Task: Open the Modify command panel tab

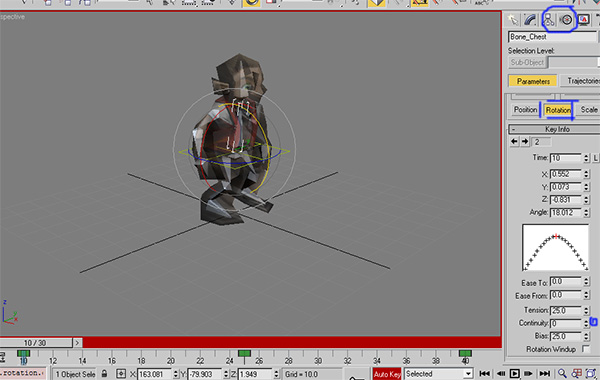Action: coord(530,20)
